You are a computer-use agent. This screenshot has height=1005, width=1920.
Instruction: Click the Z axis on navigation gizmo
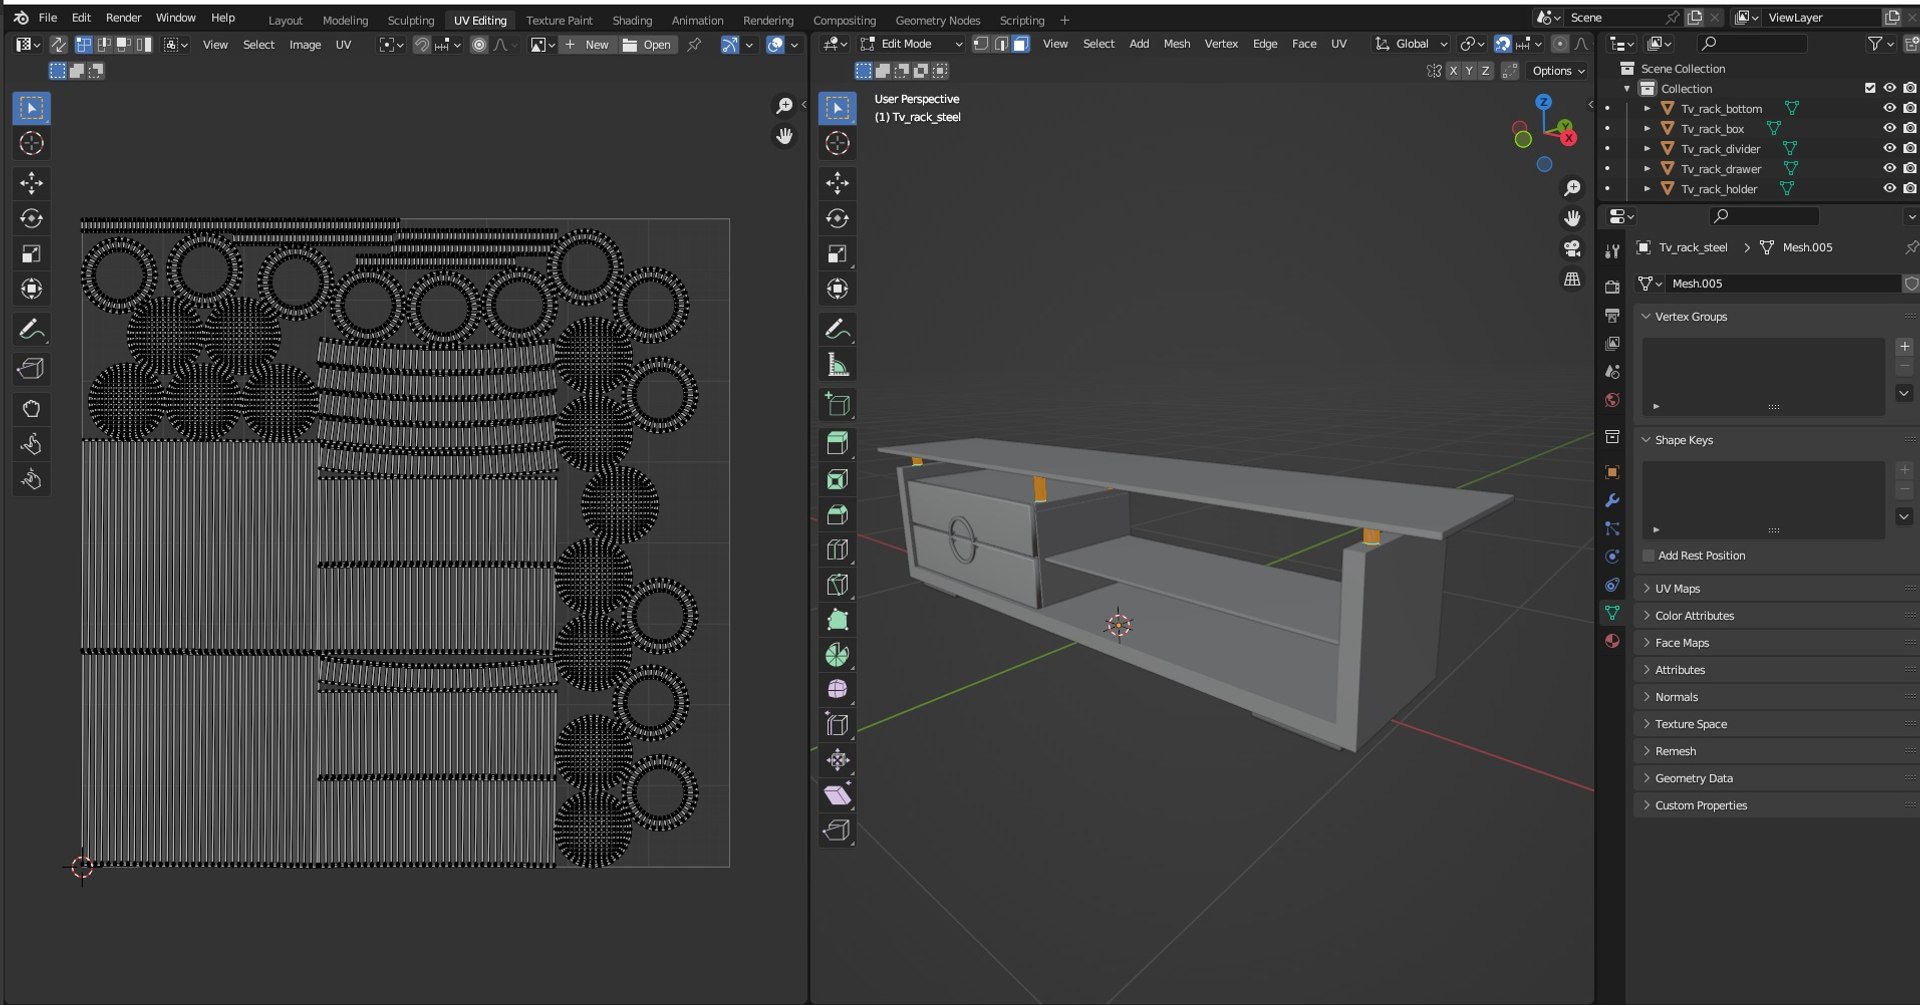[x=1543, y=102]
